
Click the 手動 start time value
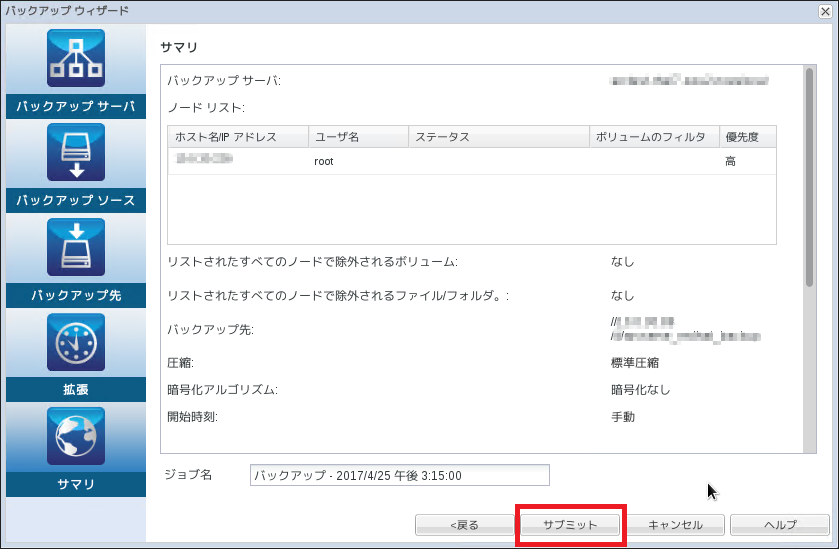(x=623, y=417)
